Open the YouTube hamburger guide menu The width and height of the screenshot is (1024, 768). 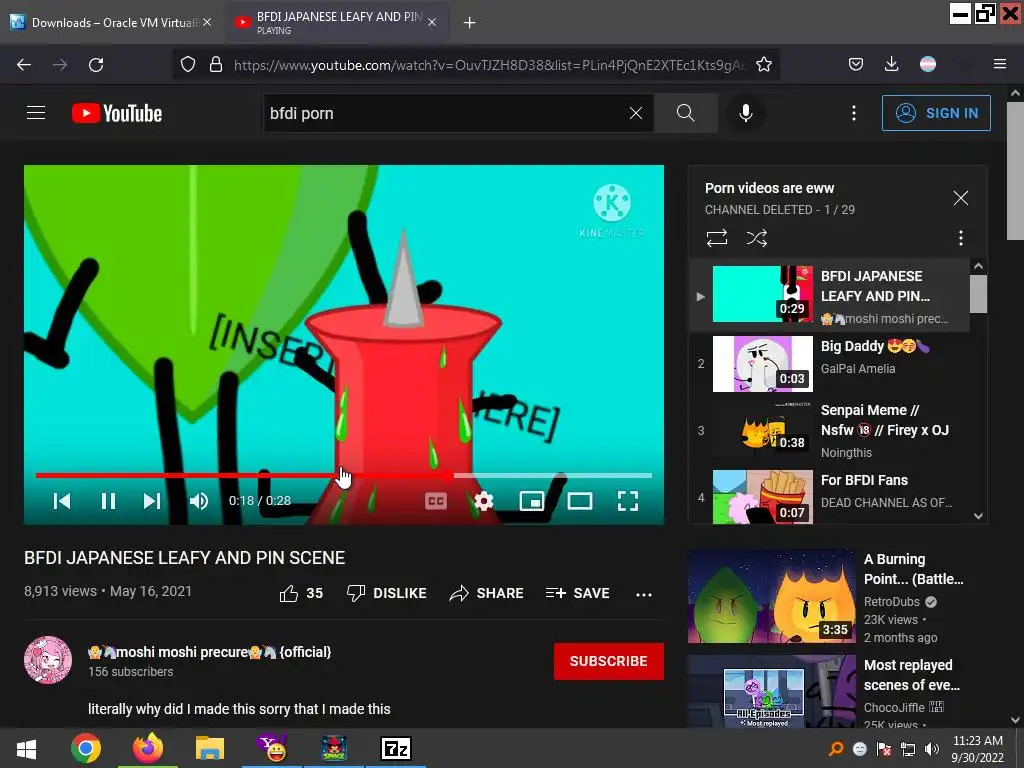[36, 113]
